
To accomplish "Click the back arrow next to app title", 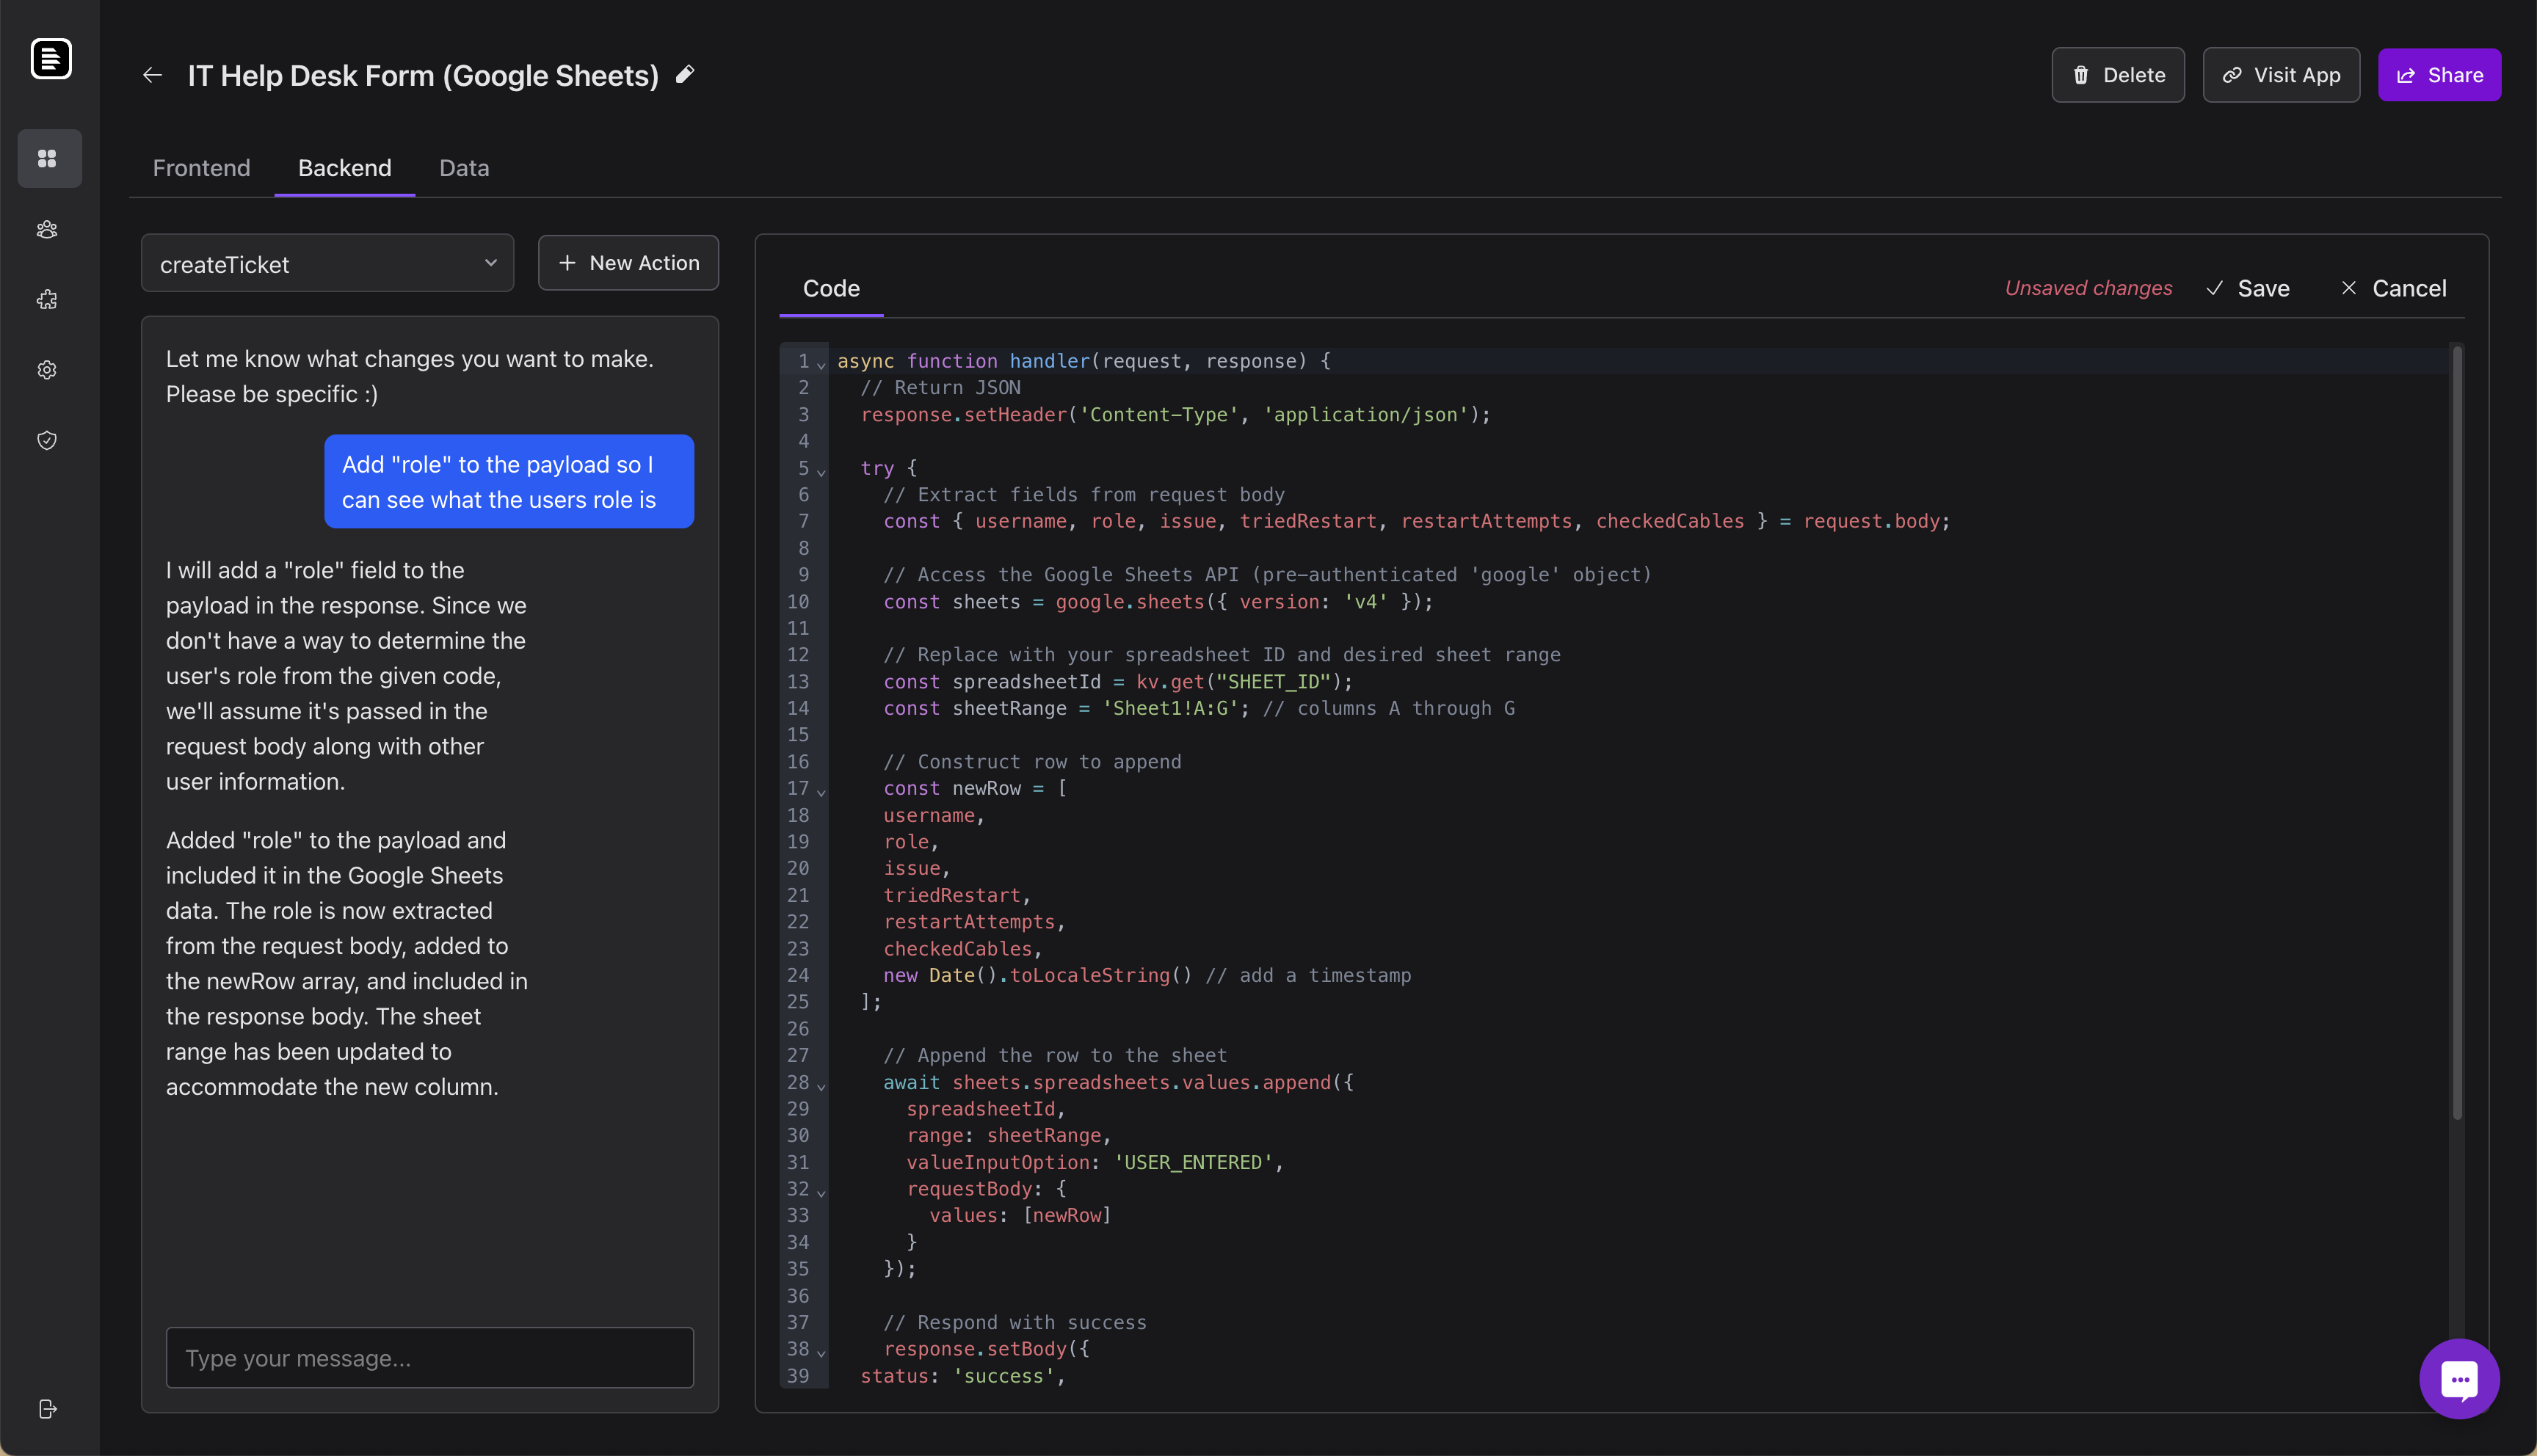I will (x=152, y=75).
